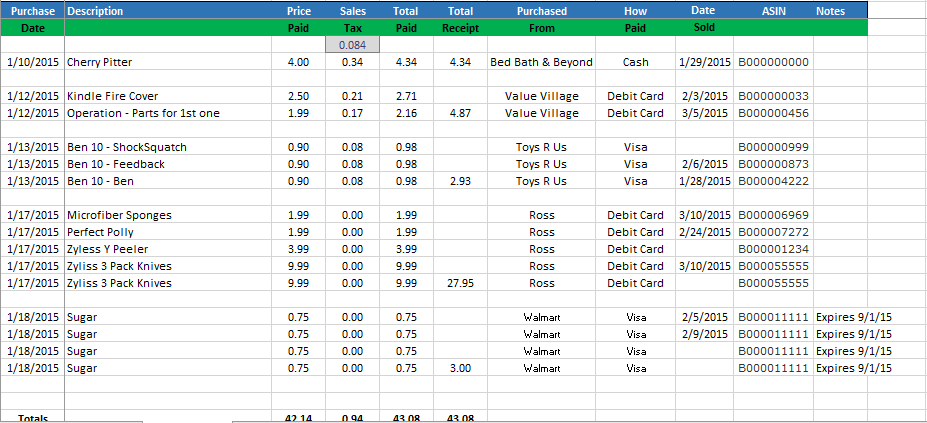Viewport: 927px width, 423px height.
Task: Select the 0.17 row's 1.99 price
Action: click(x=299, y=113)
